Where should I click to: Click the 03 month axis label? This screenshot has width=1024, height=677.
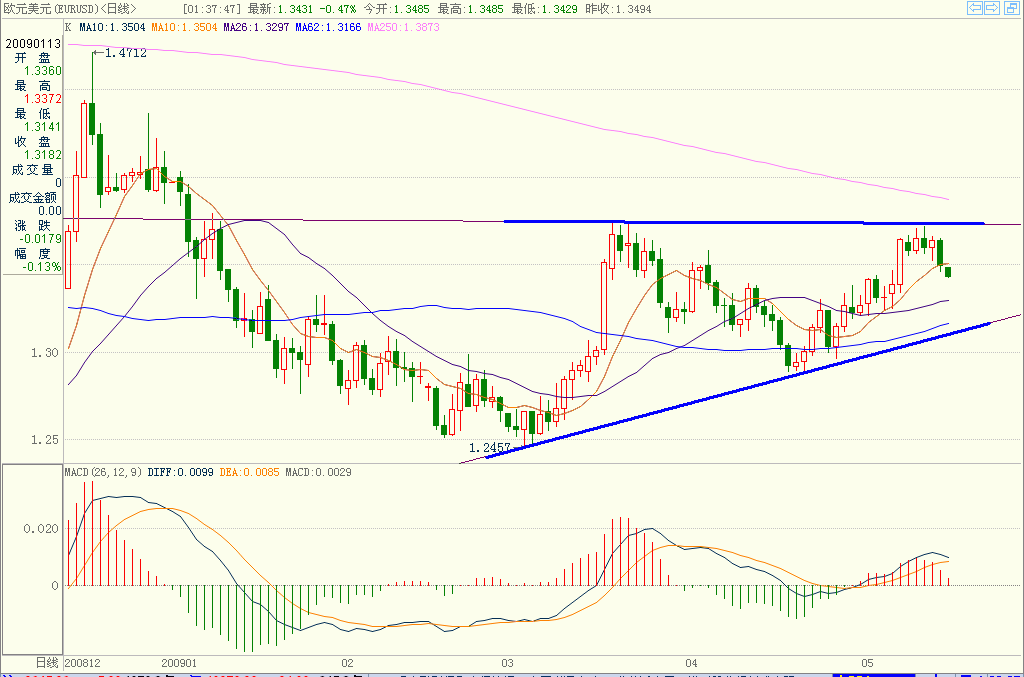pyautogui.click(x=507, y=663)
